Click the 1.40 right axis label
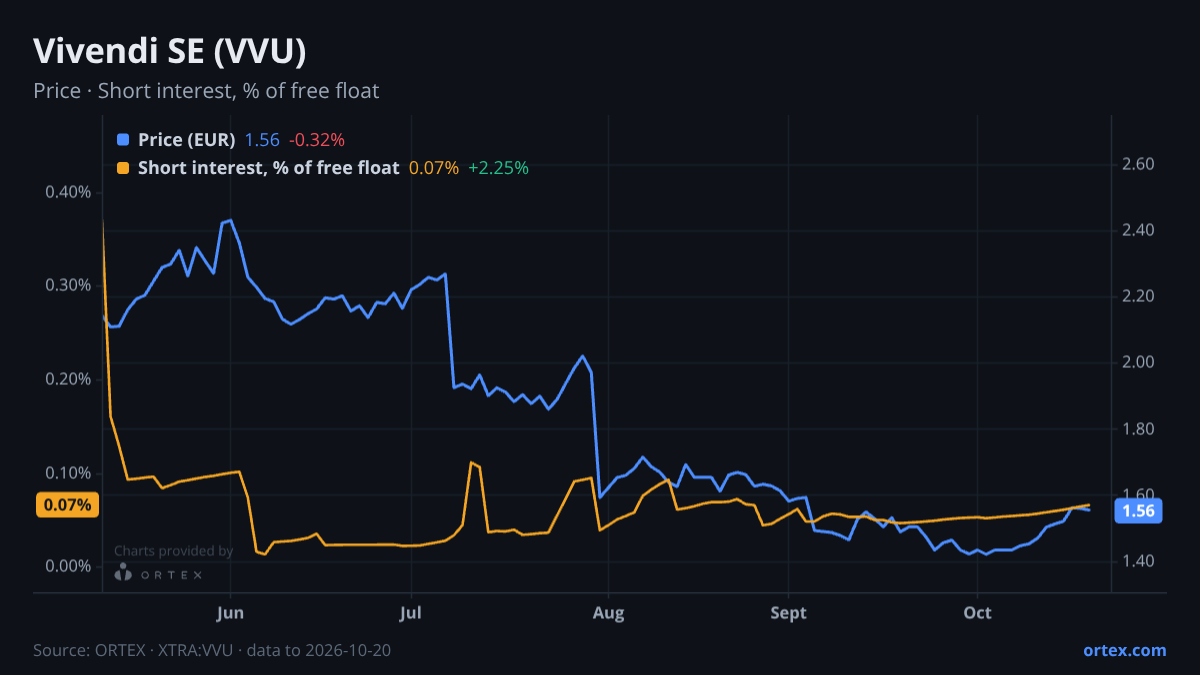Image resolution: width=1200 pixels, height=675 pixels. click(x=1139, y=561)
